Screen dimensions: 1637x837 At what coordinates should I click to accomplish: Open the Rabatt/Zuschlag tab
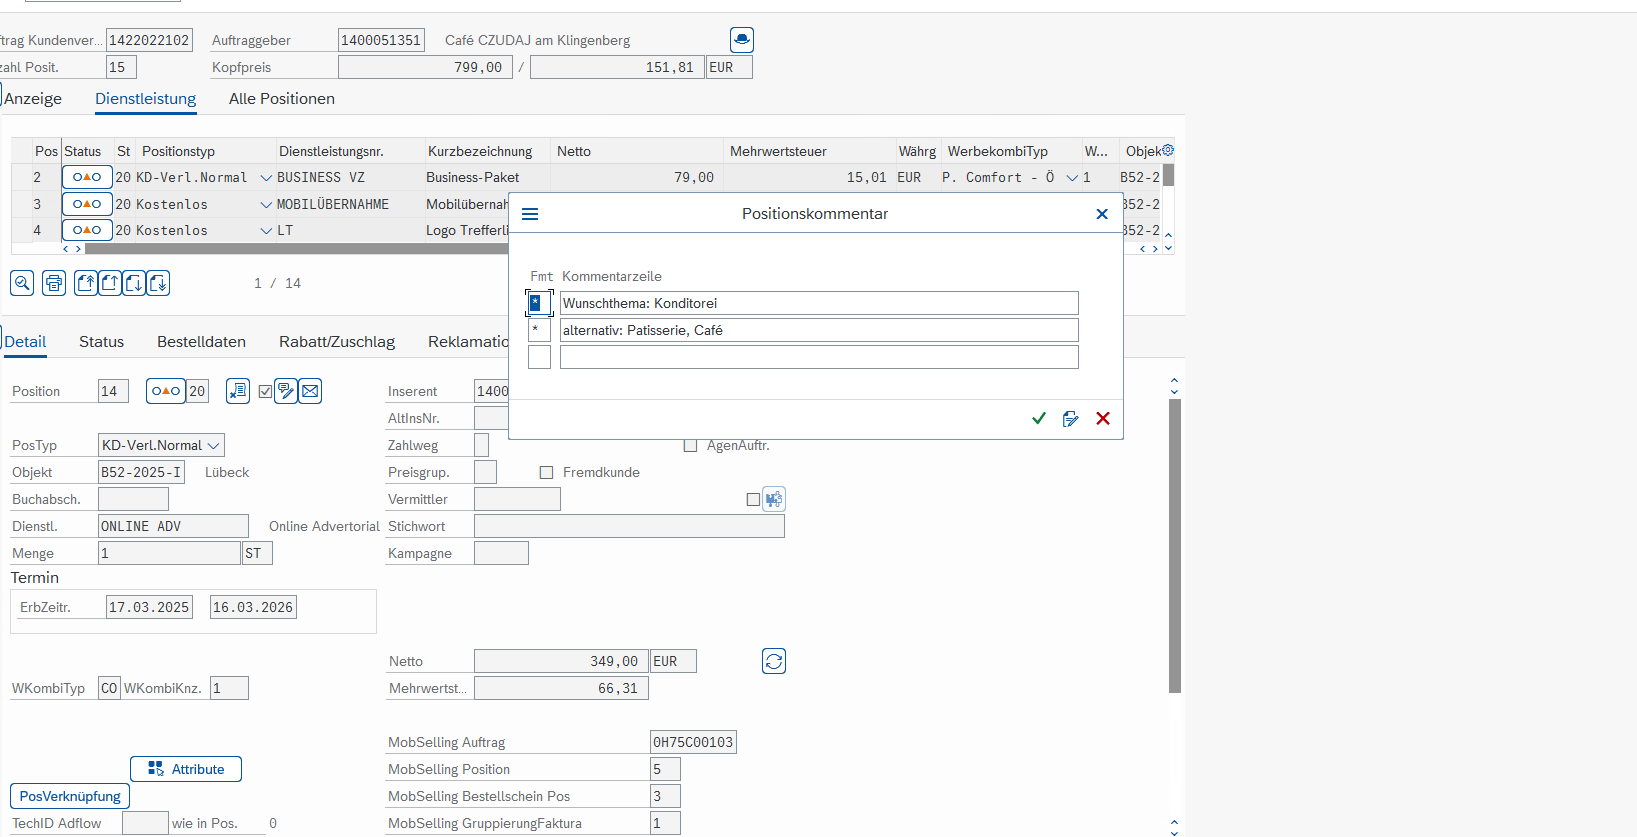click(x=337, y=341)
